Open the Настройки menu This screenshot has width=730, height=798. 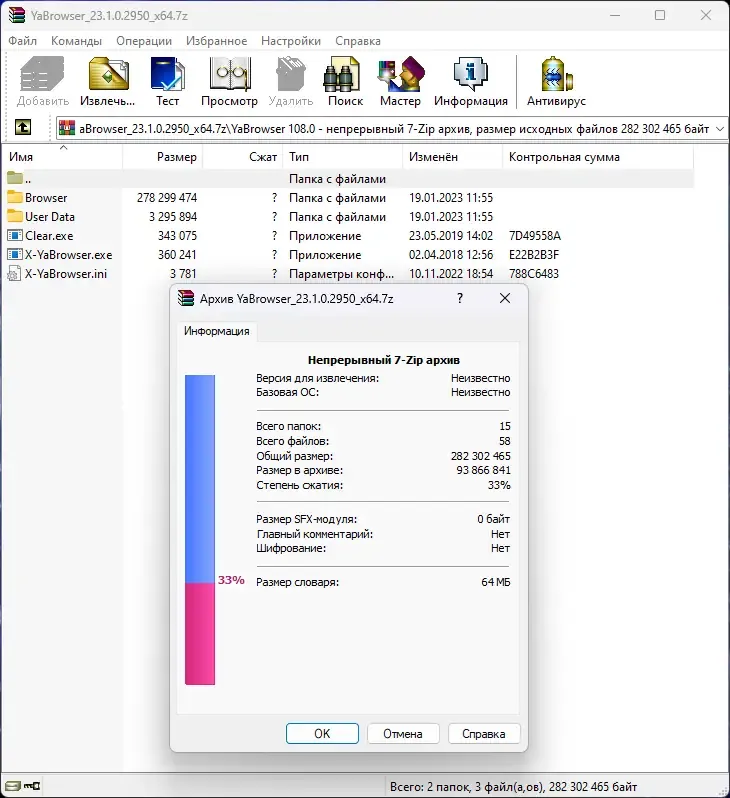pos(291,41)
